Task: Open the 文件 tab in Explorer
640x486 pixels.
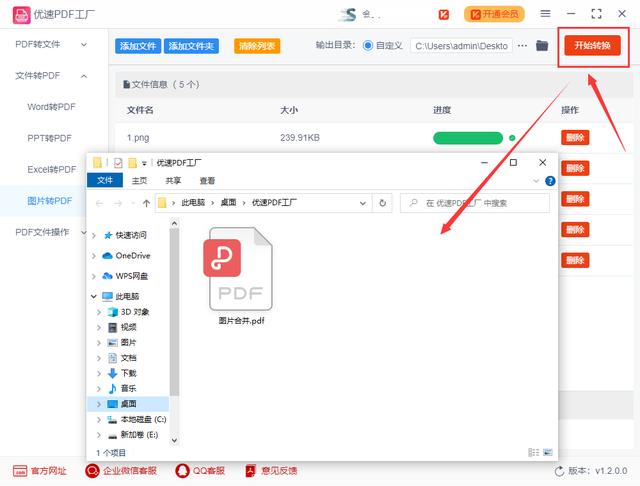Action: click(x=105, y=180)
